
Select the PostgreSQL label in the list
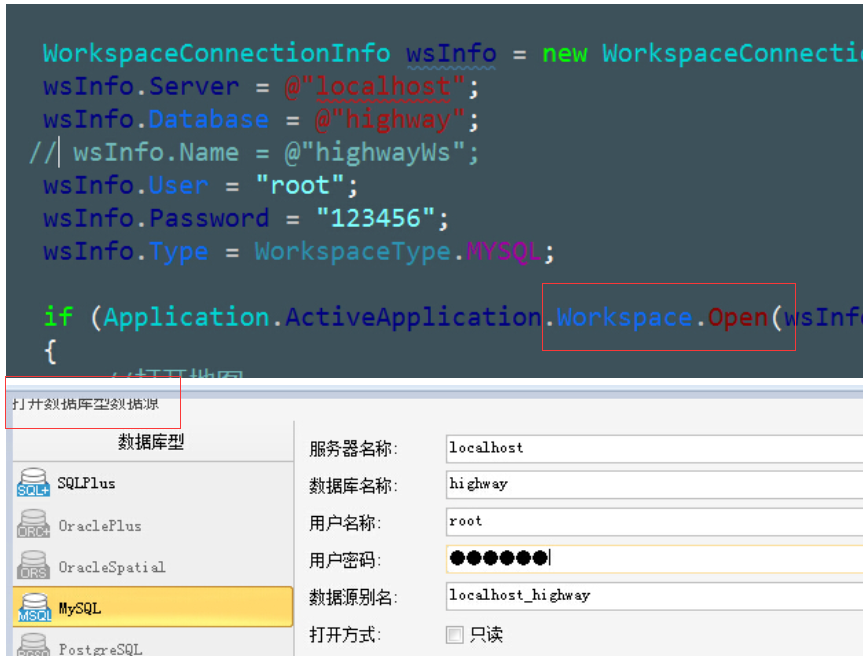[100, 649]
